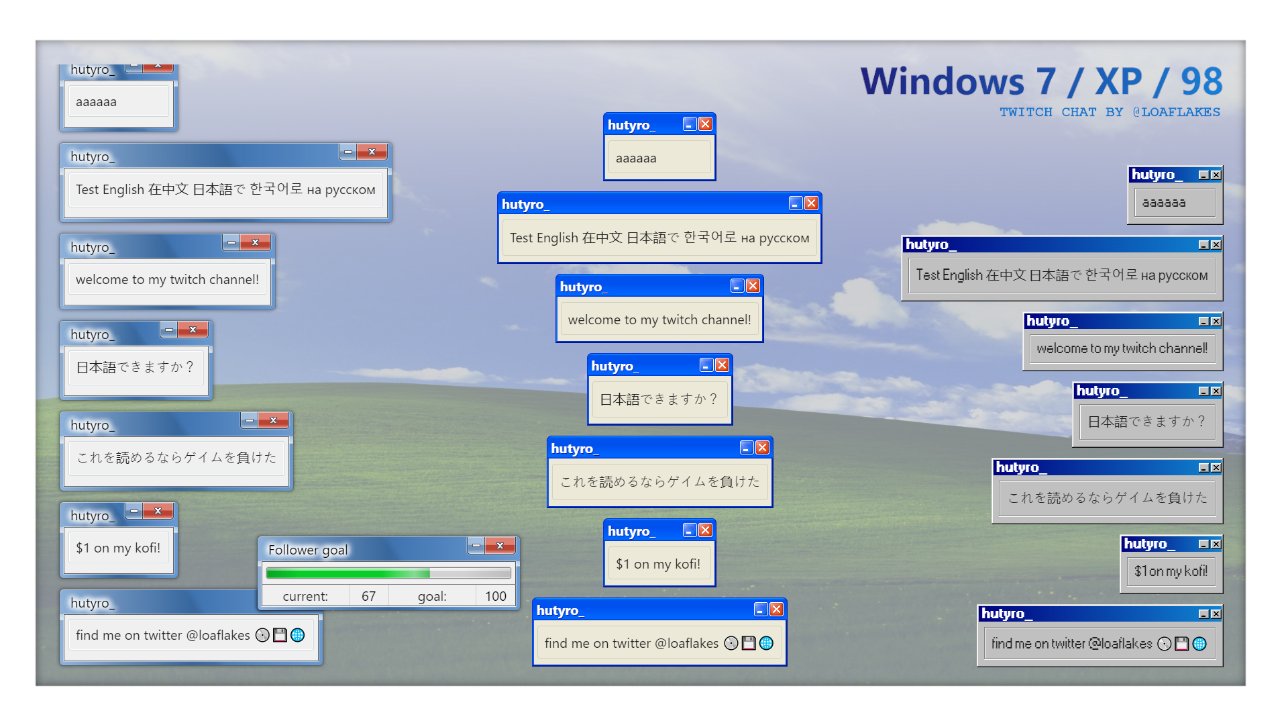
Task: Minimize the Windows 7 '$1 on my kofi!' window
Action: pyautogui.click(x=134, y=511)
